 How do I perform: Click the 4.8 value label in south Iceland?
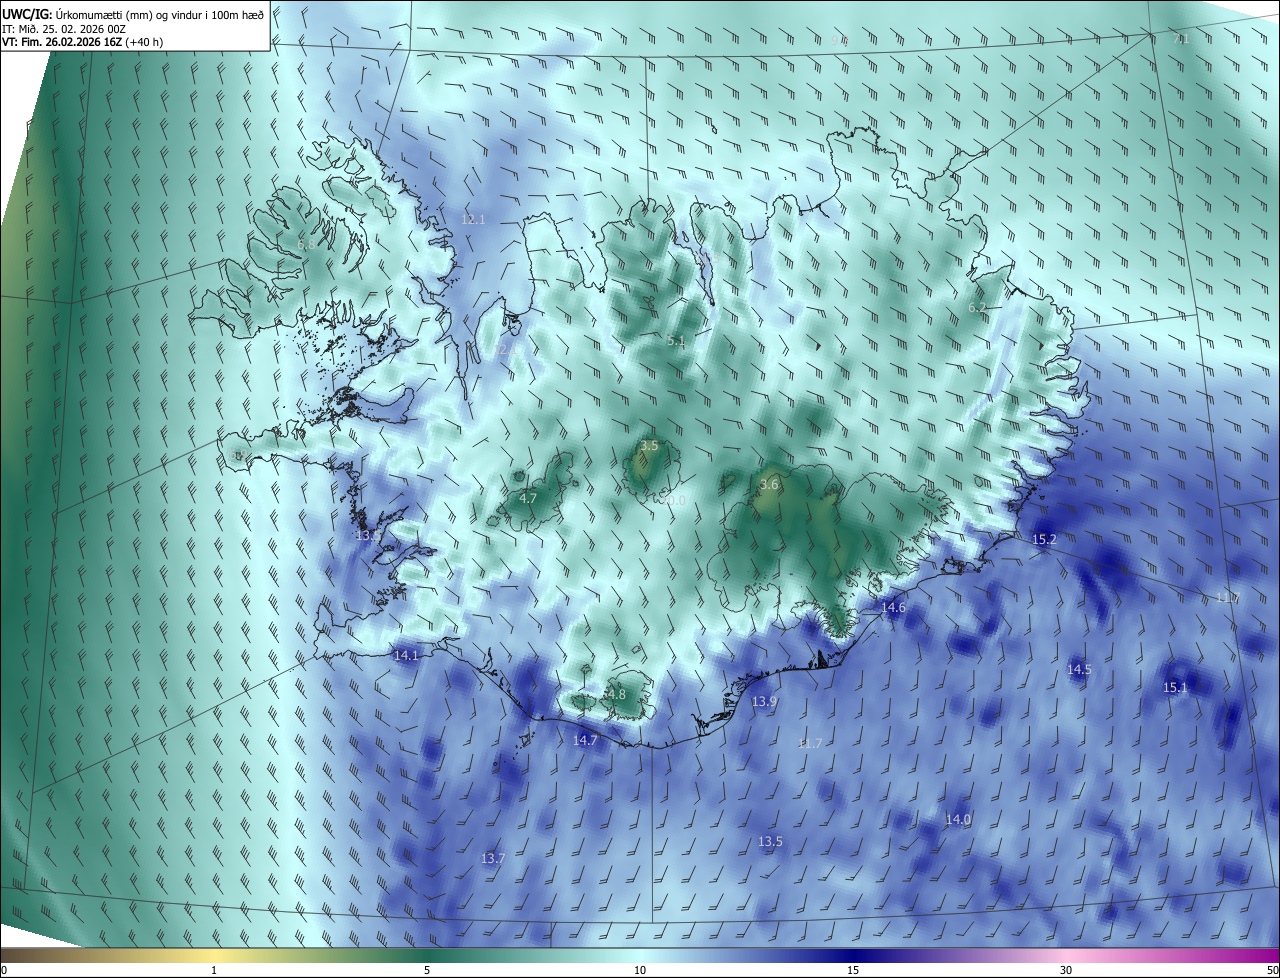pyautogui.click(x=616, y=694)
